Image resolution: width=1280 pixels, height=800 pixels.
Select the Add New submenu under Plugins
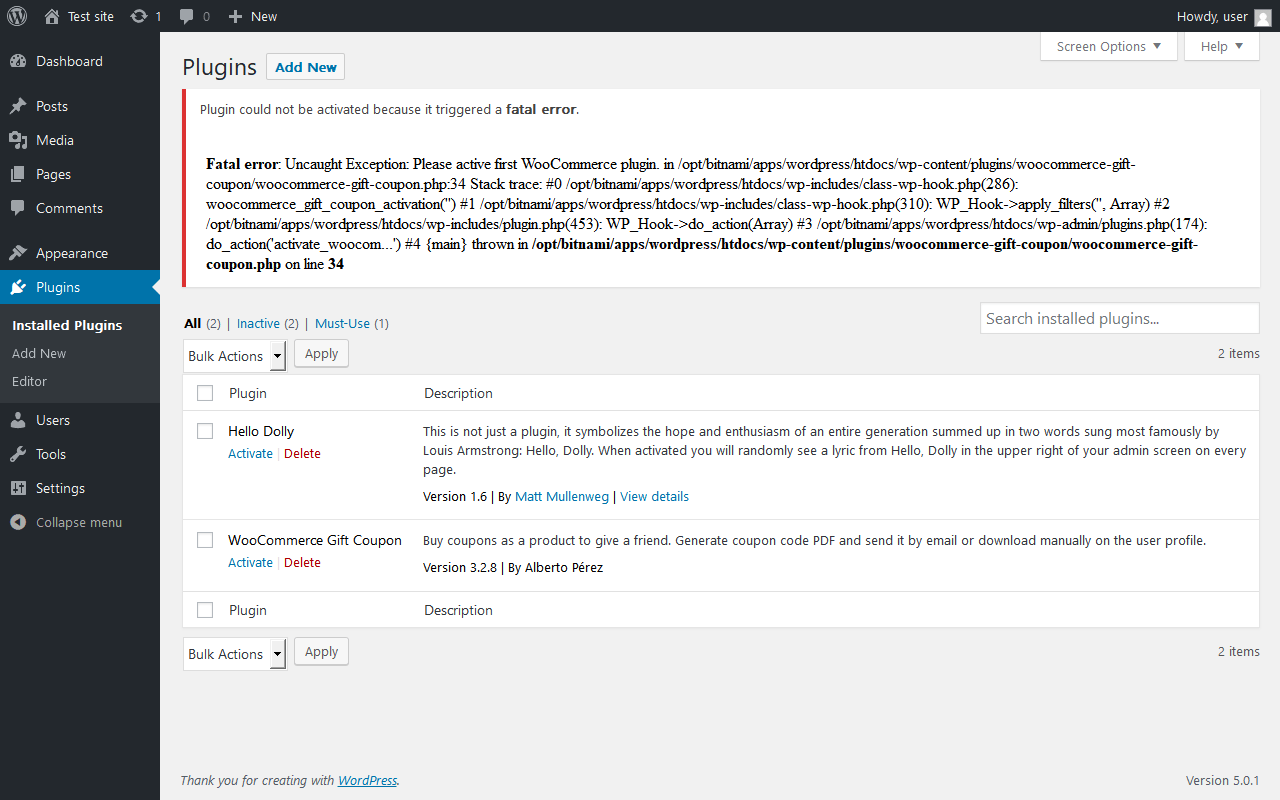click(39, 353)
